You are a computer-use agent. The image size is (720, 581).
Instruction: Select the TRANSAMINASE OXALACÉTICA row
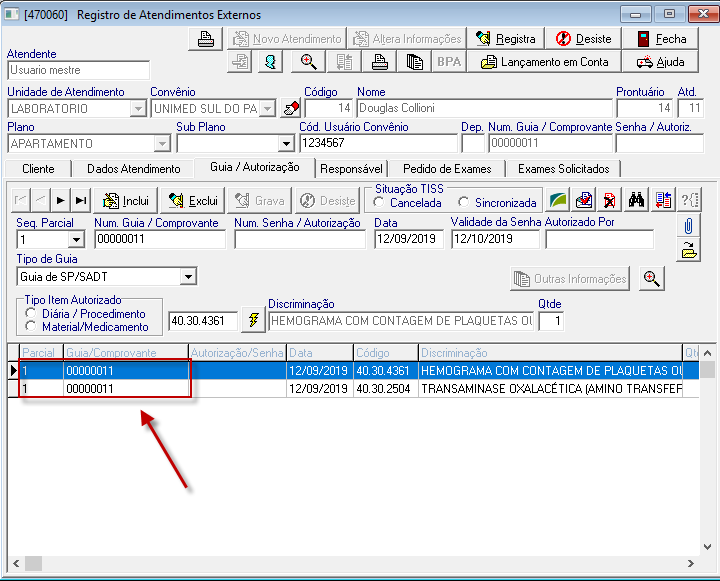click(x=354, y=389)
